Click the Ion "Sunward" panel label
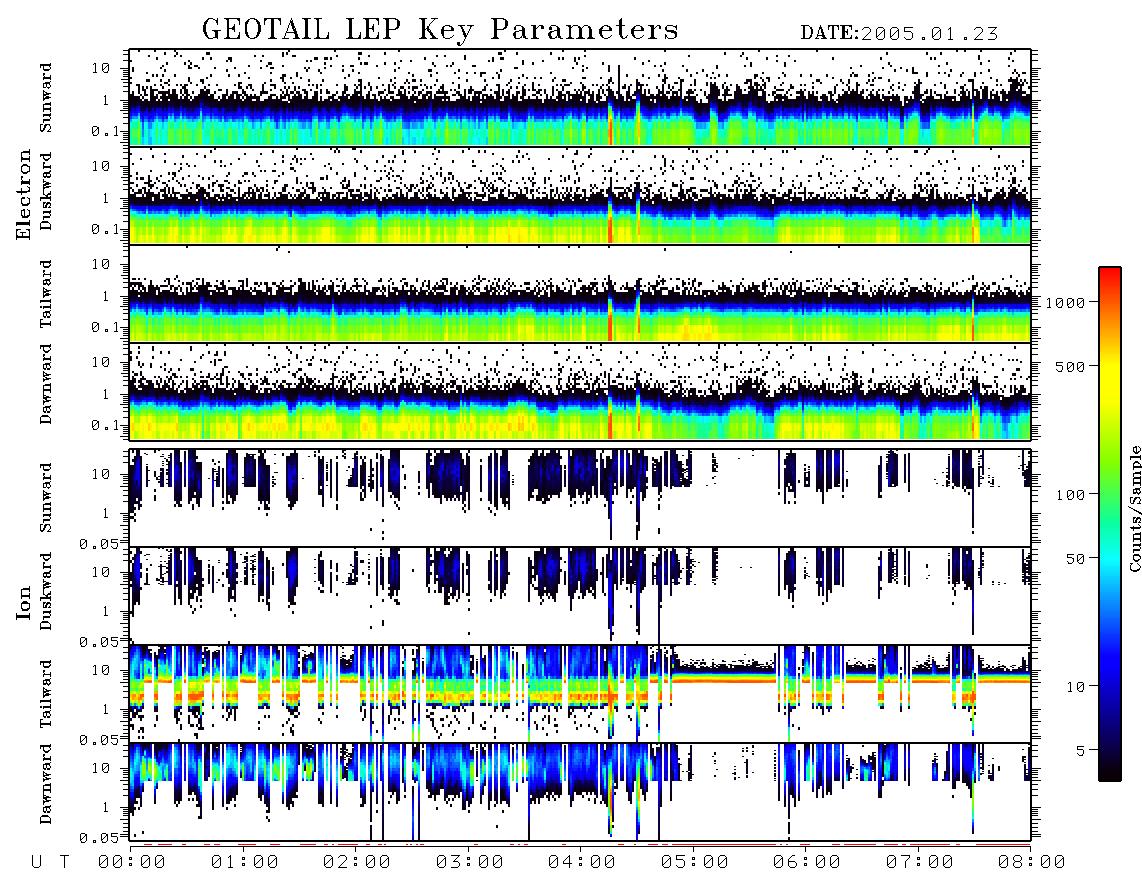1142x880 pixels. pyautogui.click(x=46, y=498)
